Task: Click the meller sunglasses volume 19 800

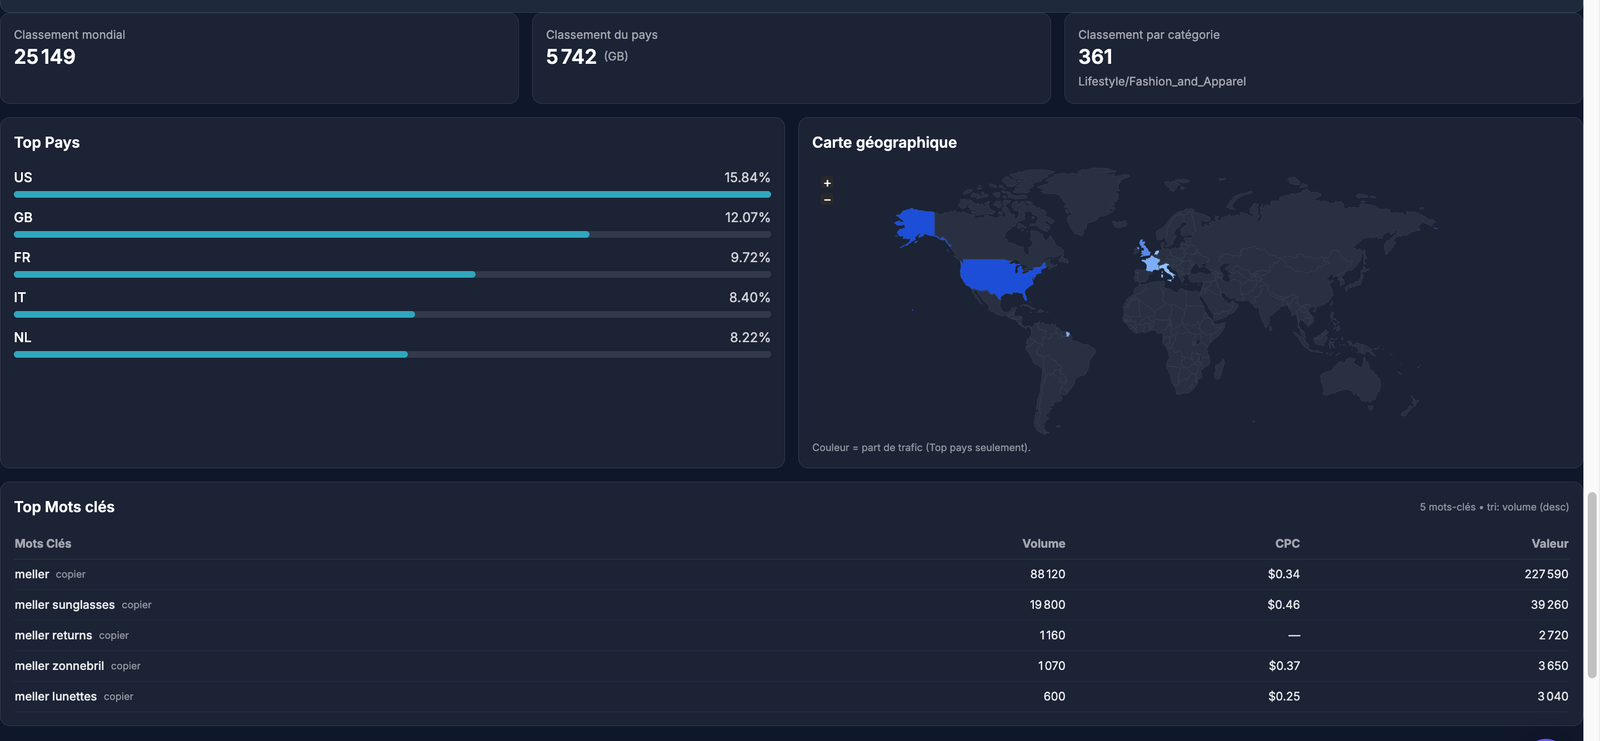Action: click(x=1047, y=605)
